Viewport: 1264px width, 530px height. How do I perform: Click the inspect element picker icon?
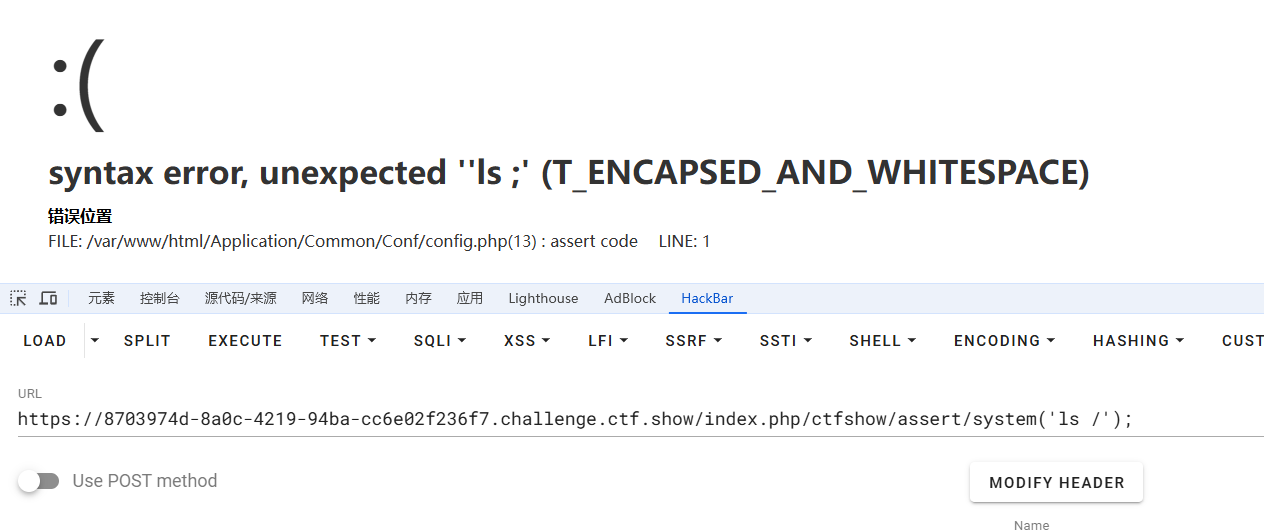(18, 298)
